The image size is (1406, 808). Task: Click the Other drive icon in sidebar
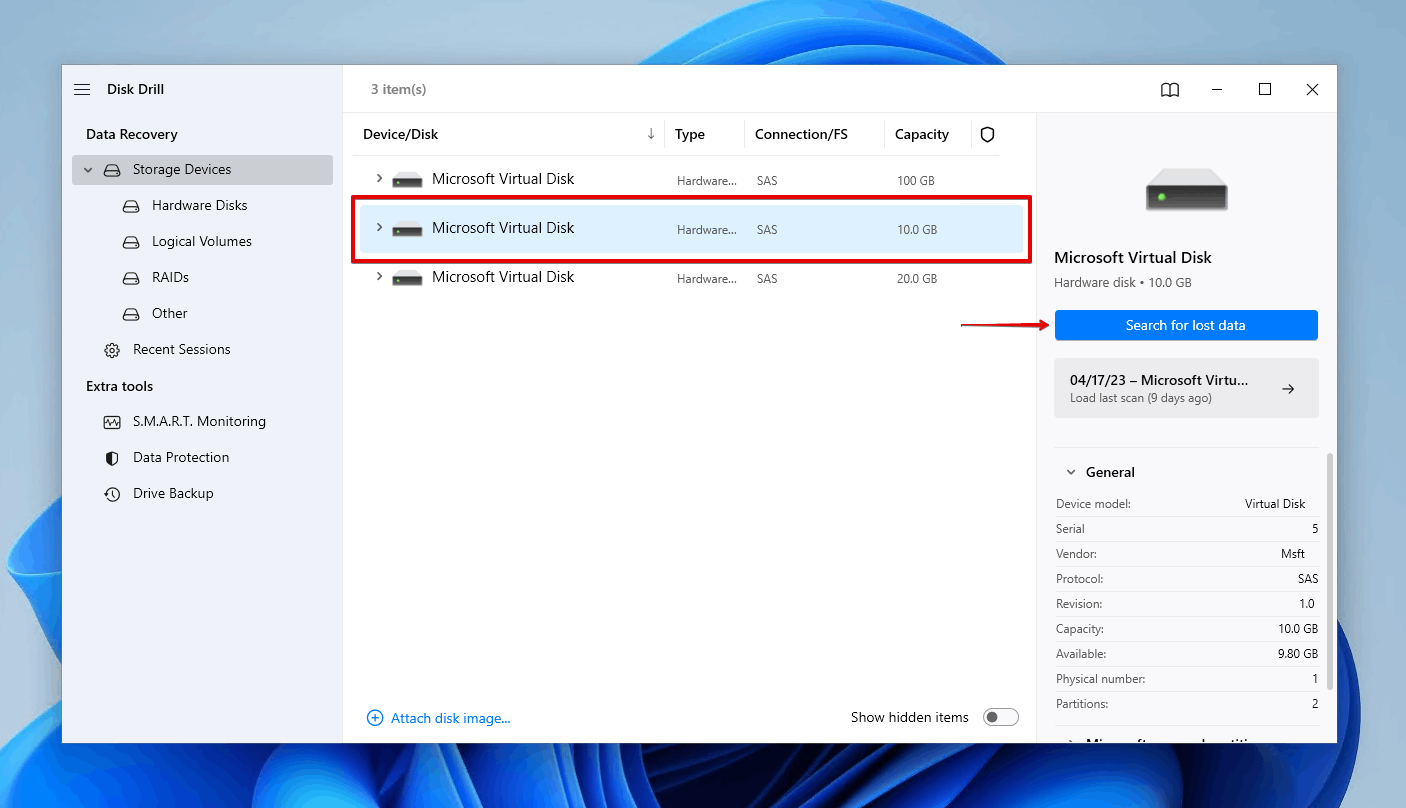pyautogui.click(x=131, y=314)
